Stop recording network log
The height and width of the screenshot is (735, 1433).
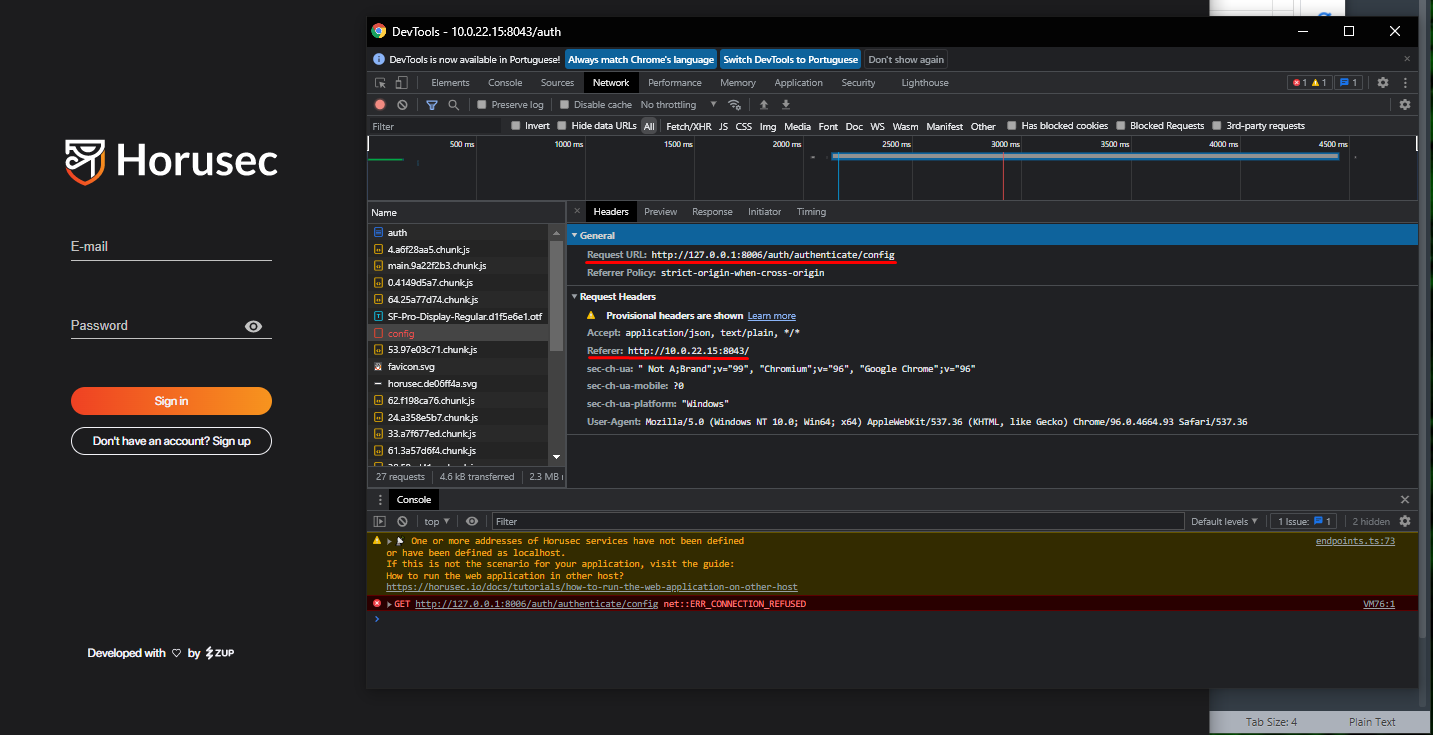pyautogui.click(x=380, y=104)
